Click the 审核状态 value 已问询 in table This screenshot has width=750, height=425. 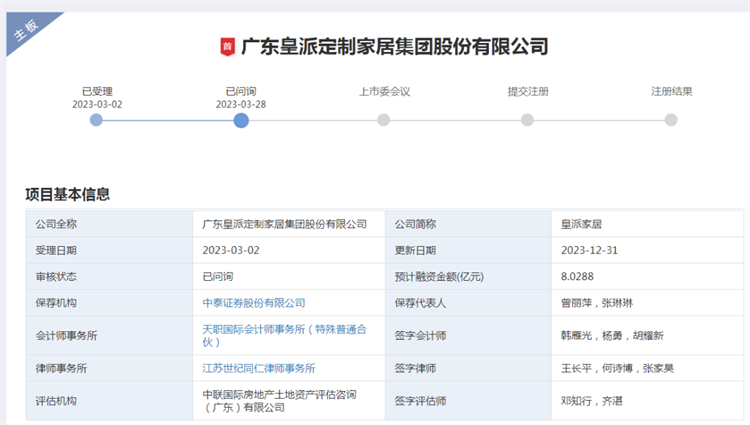[218, 276]
